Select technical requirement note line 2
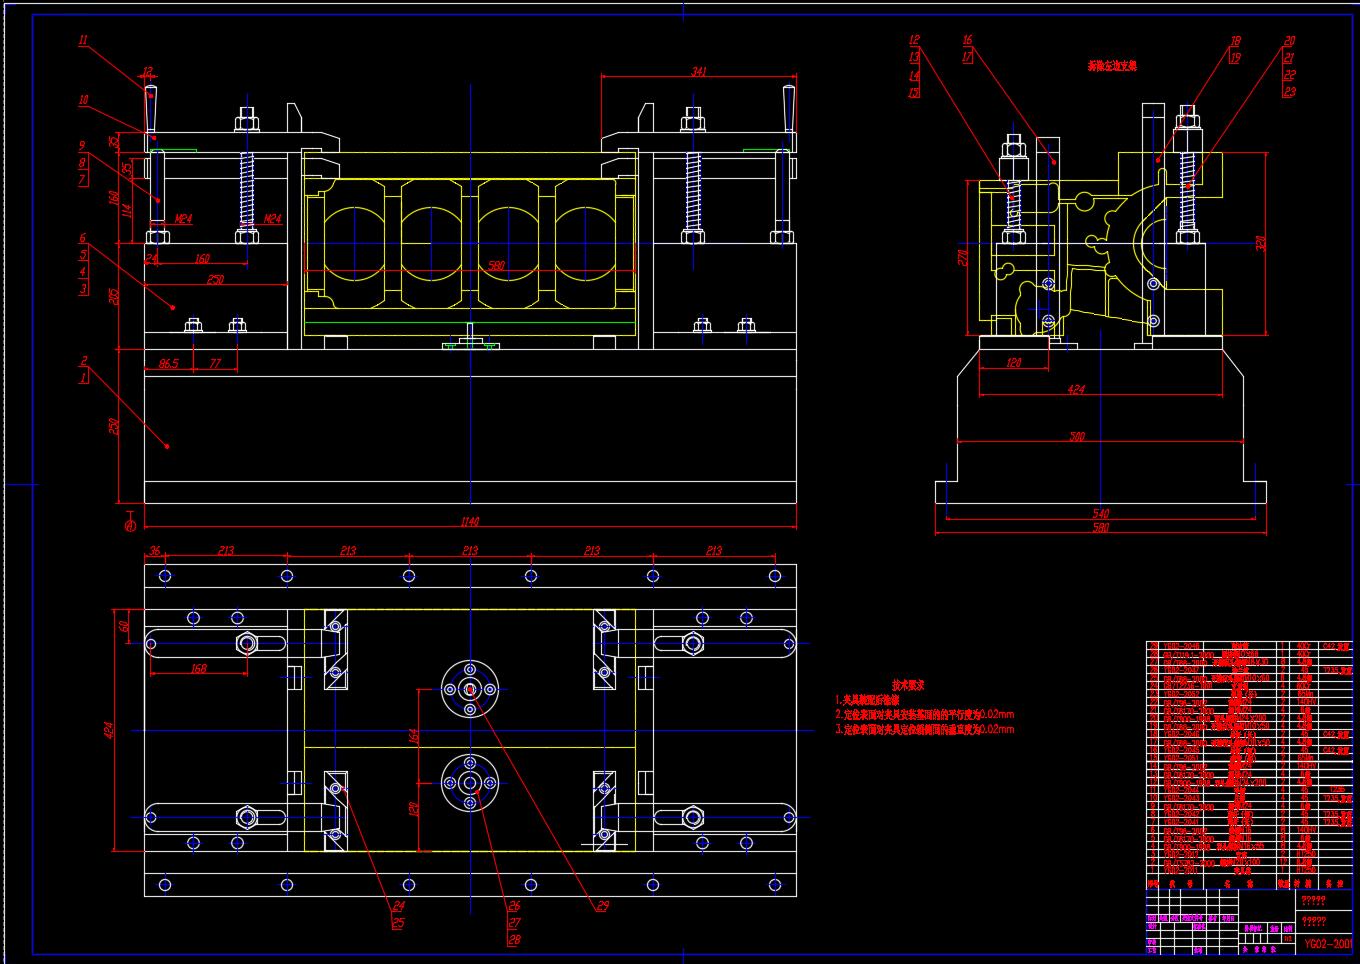 coord(924,715)
